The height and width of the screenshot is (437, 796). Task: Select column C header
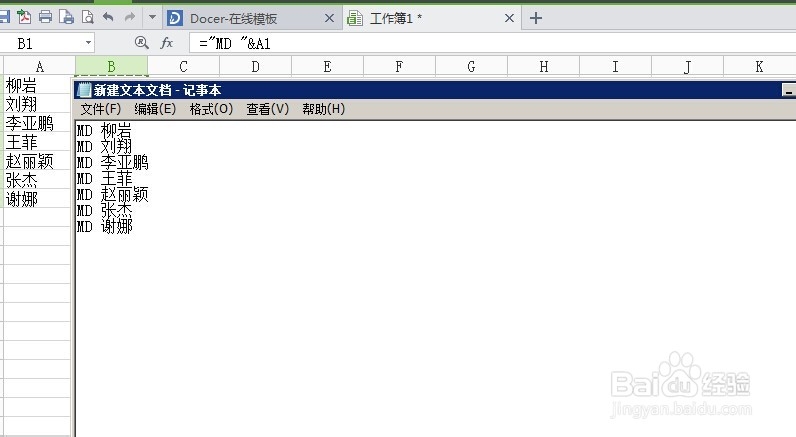[x=183, y=66]
